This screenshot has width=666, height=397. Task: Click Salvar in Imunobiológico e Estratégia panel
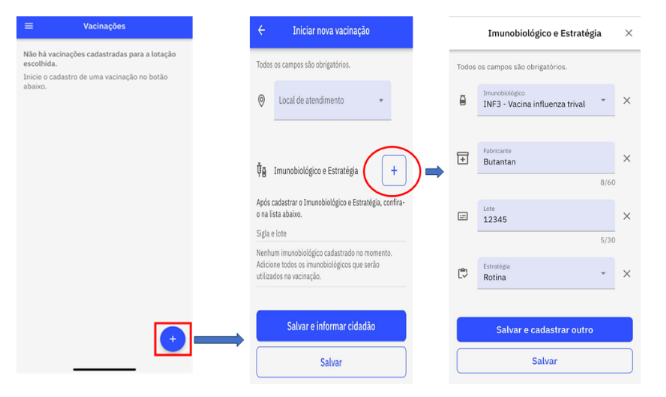[x=545, y=361]
